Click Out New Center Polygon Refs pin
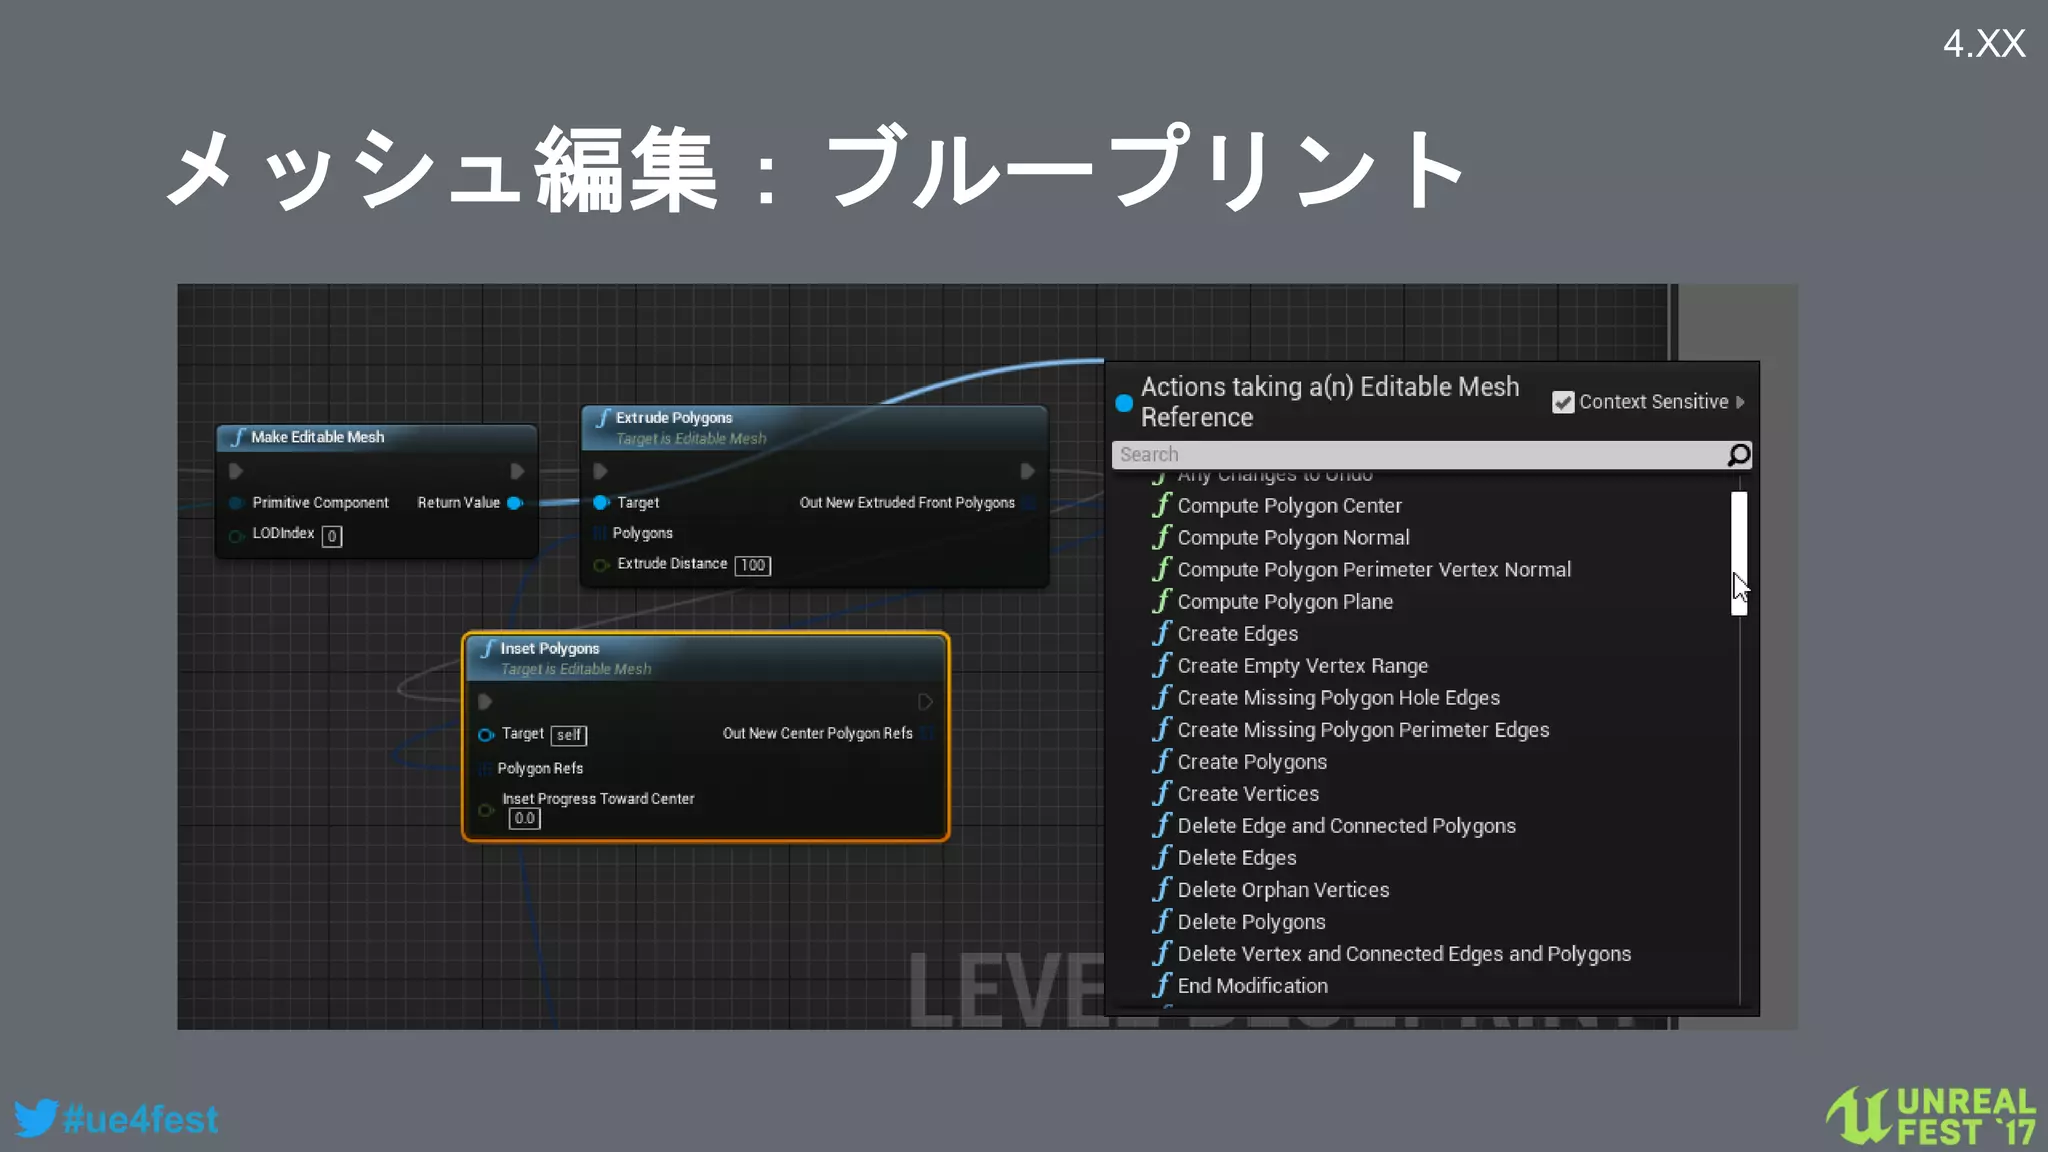Image resolution: width=2048 pixels, height=1152 pixels. (926, 734)
